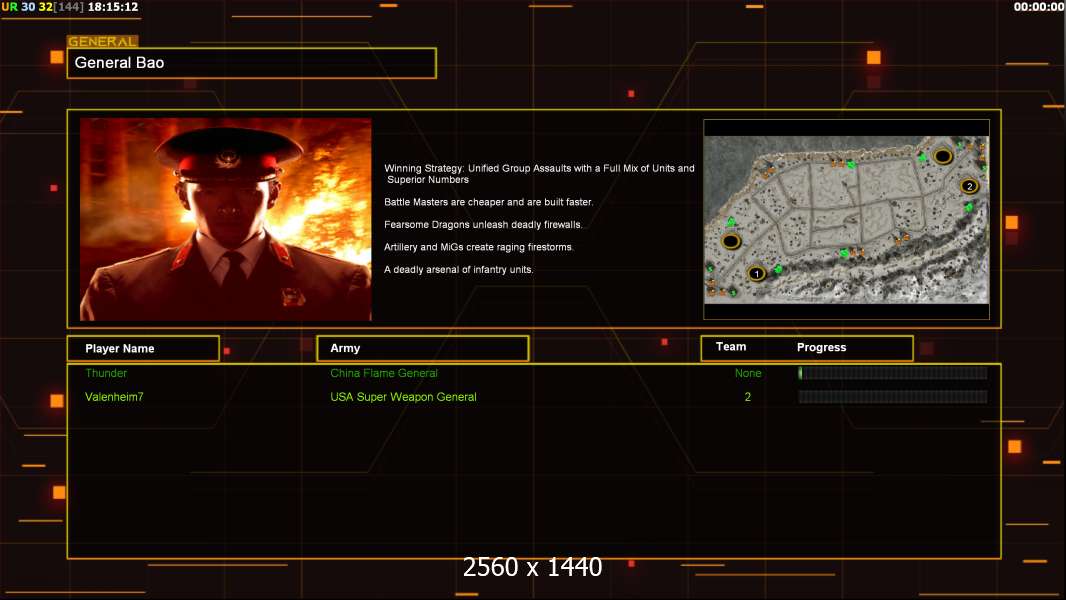The width and height of the screenshot is (1066, 600).
Task: Click China Flame General army text
Action: point(384,373)
